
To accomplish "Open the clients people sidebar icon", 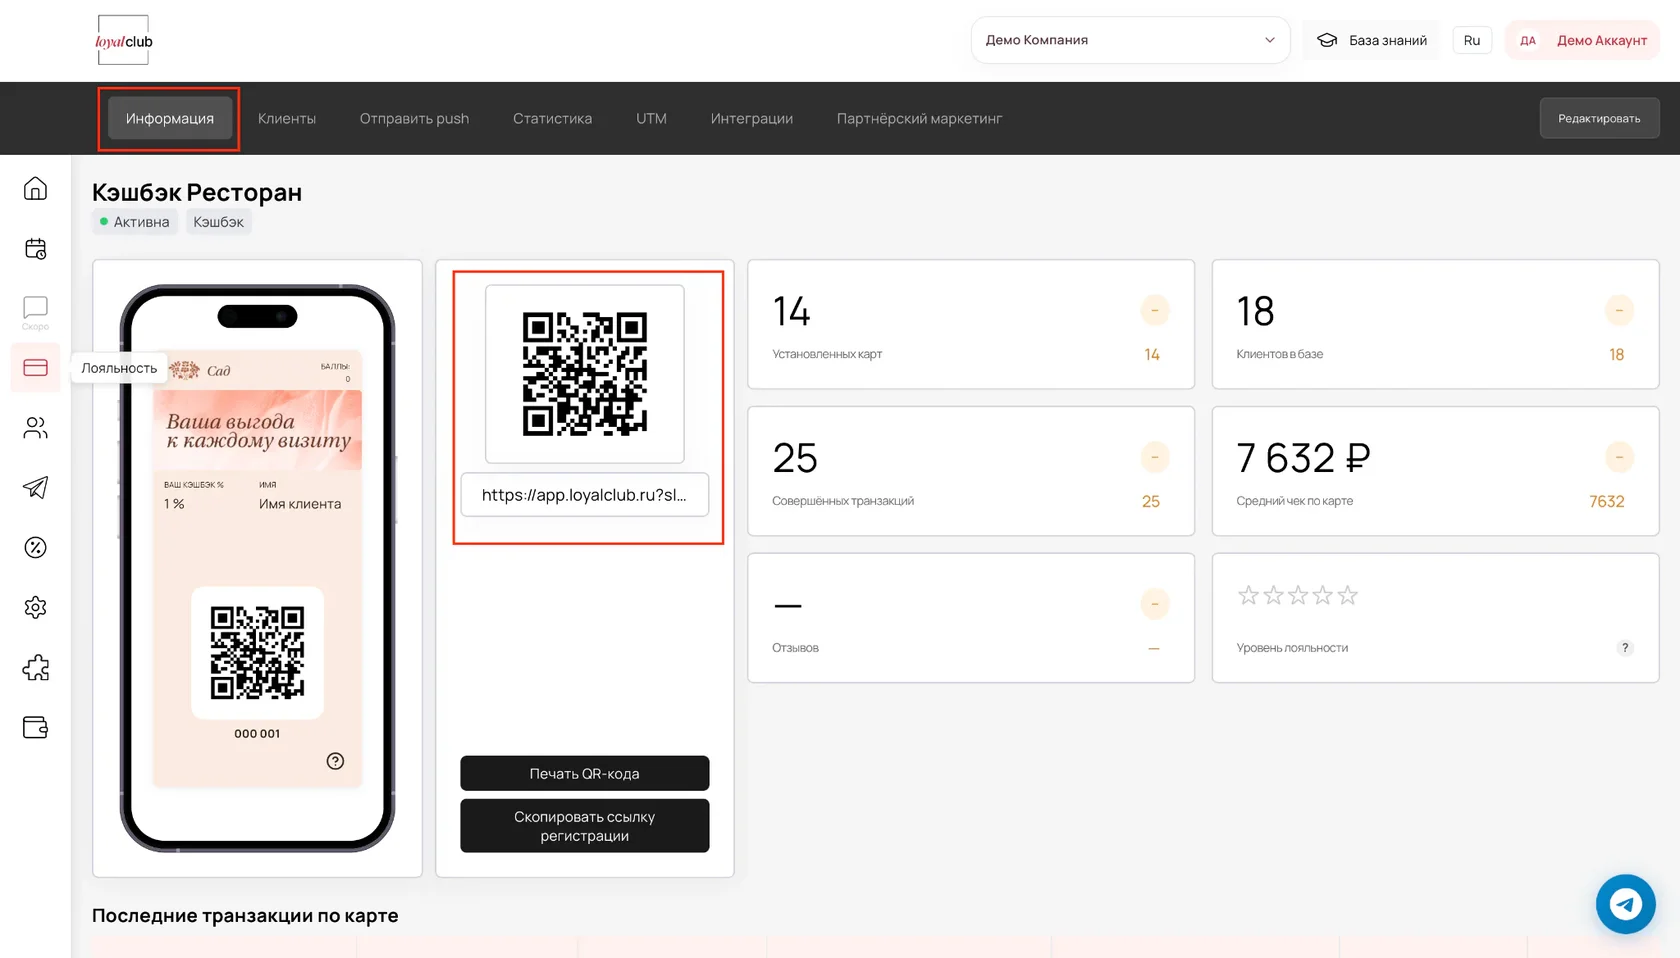I will 35,428.
